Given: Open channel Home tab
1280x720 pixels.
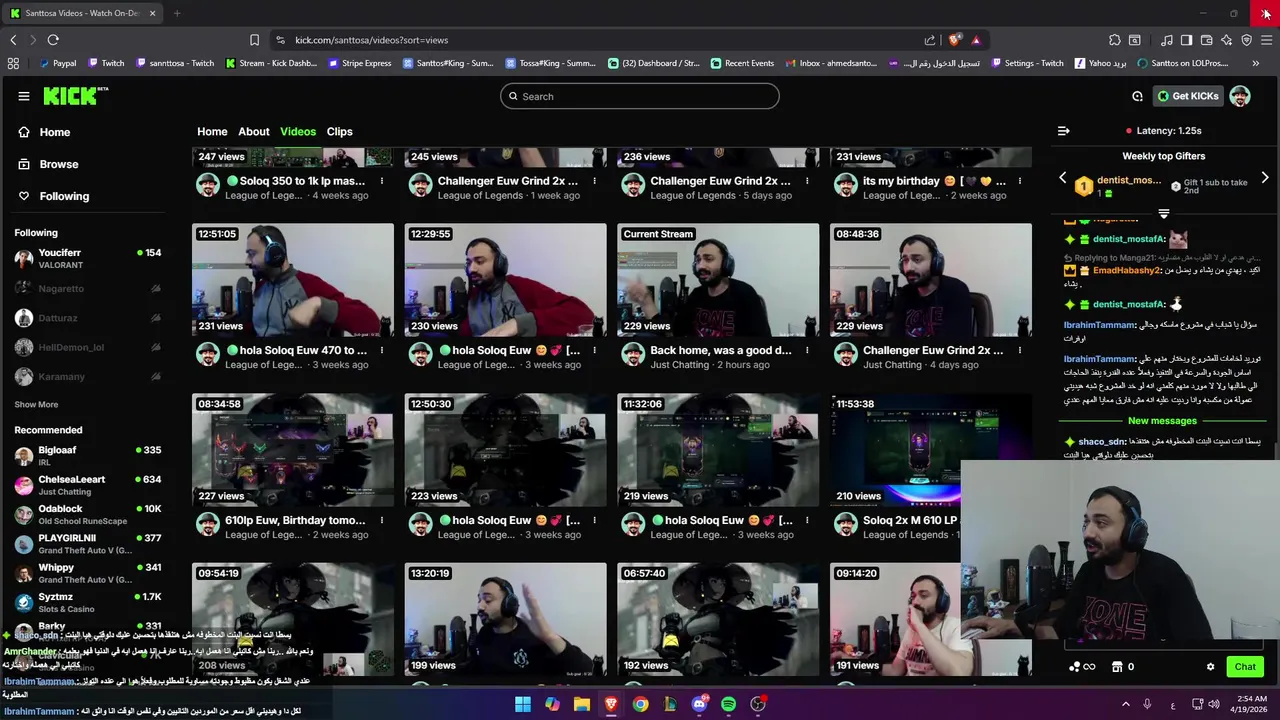Looking at the screenshot, I should (x=212, y=131).
